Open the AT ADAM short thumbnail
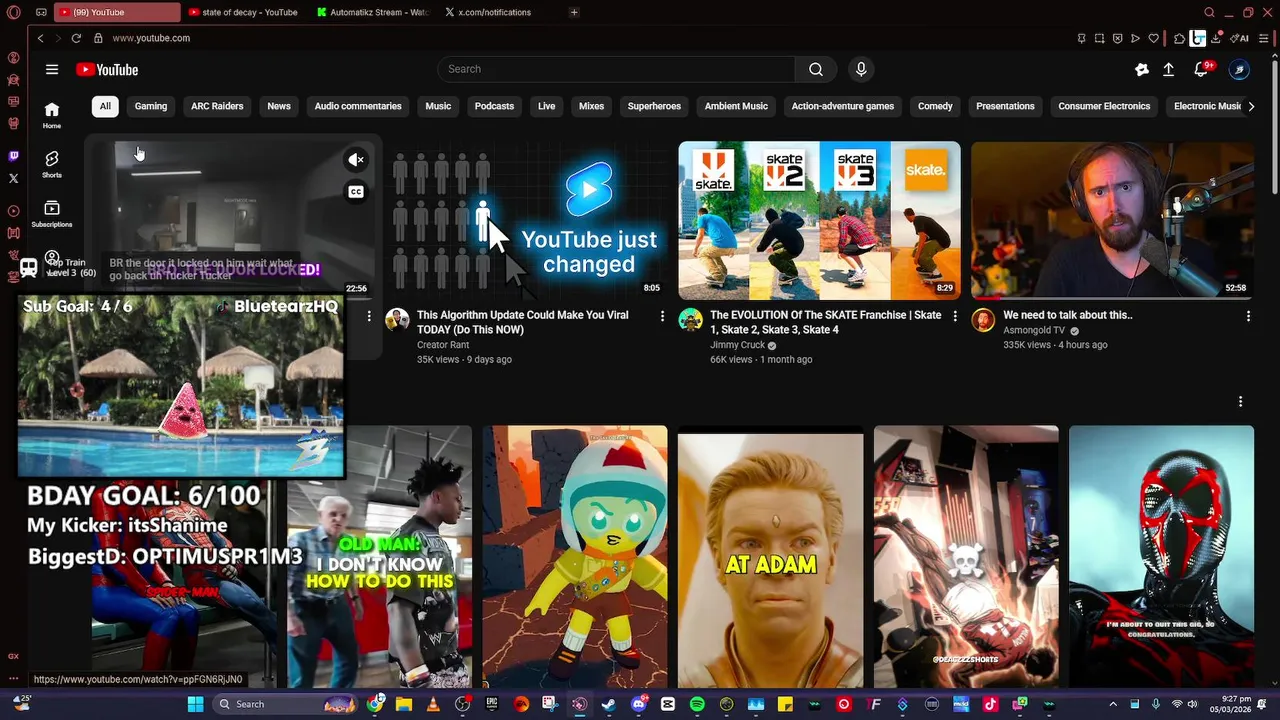Screen dimensions: 1280x720 (x=770, y=557)
